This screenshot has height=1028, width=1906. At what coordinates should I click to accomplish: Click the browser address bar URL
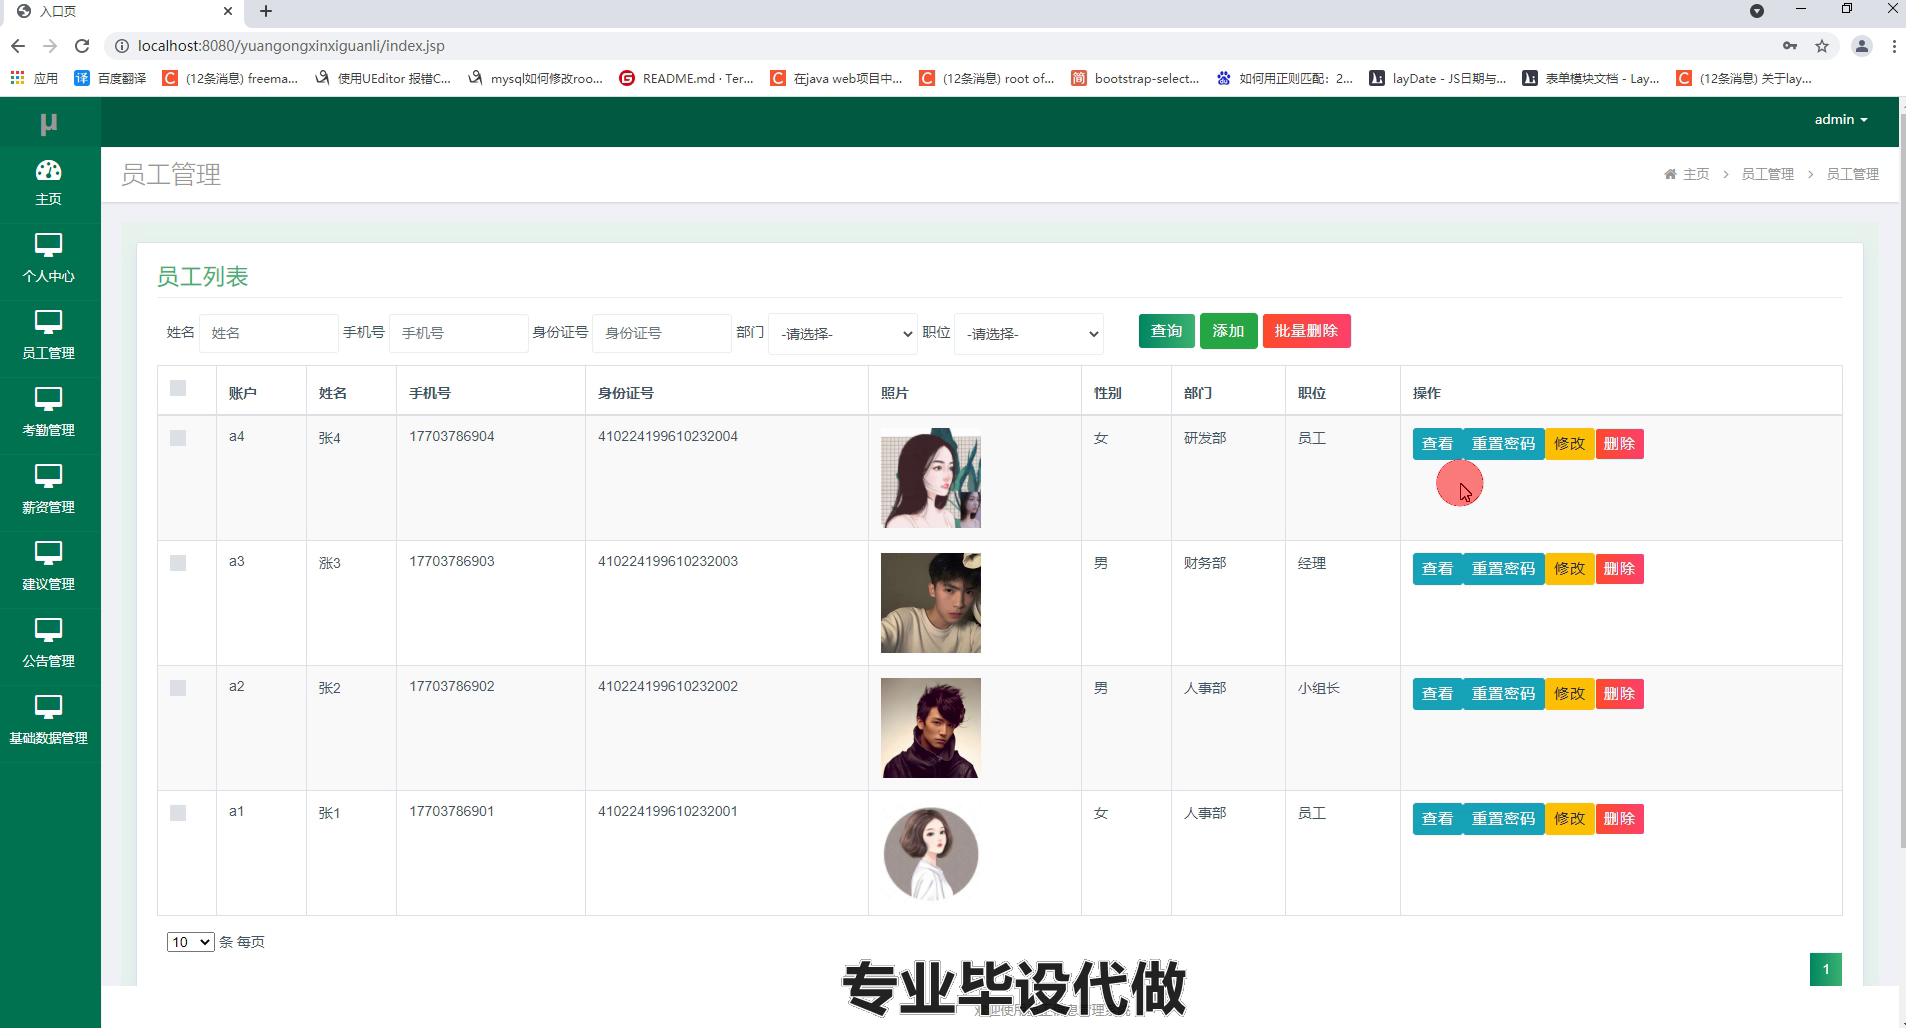click(x=291, y=46)
